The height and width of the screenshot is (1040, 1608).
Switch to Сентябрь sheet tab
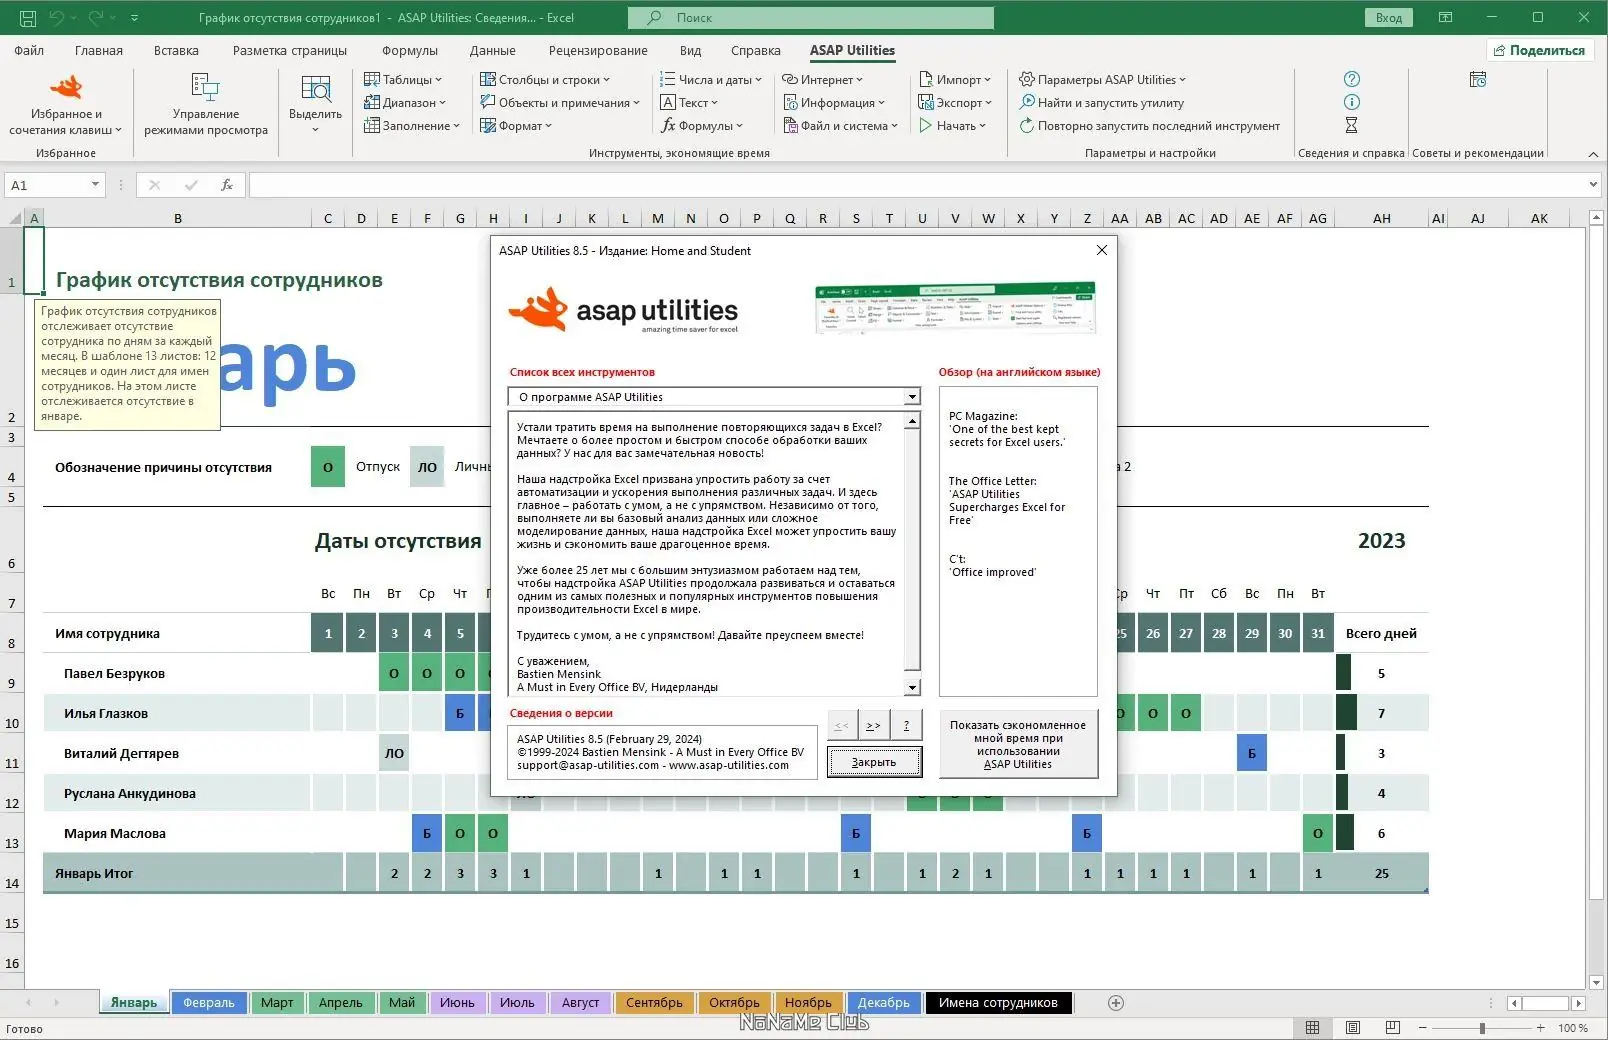654,1003
